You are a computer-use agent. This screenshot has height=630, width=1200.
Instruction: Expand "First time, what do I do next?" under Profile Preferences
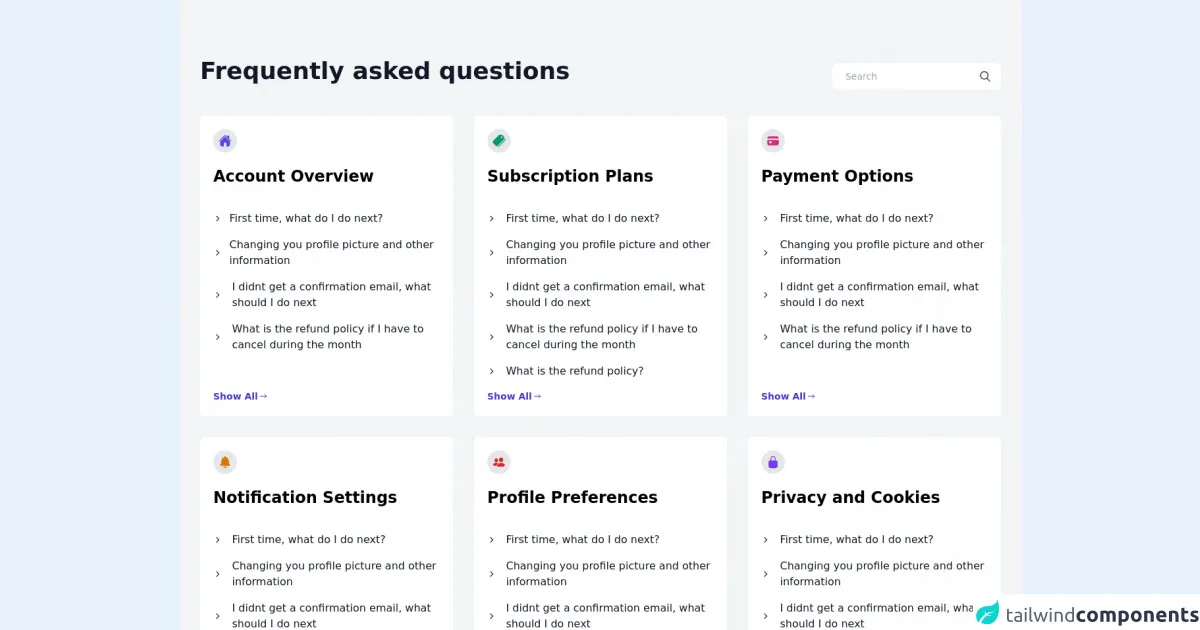[x=582, y=539]
